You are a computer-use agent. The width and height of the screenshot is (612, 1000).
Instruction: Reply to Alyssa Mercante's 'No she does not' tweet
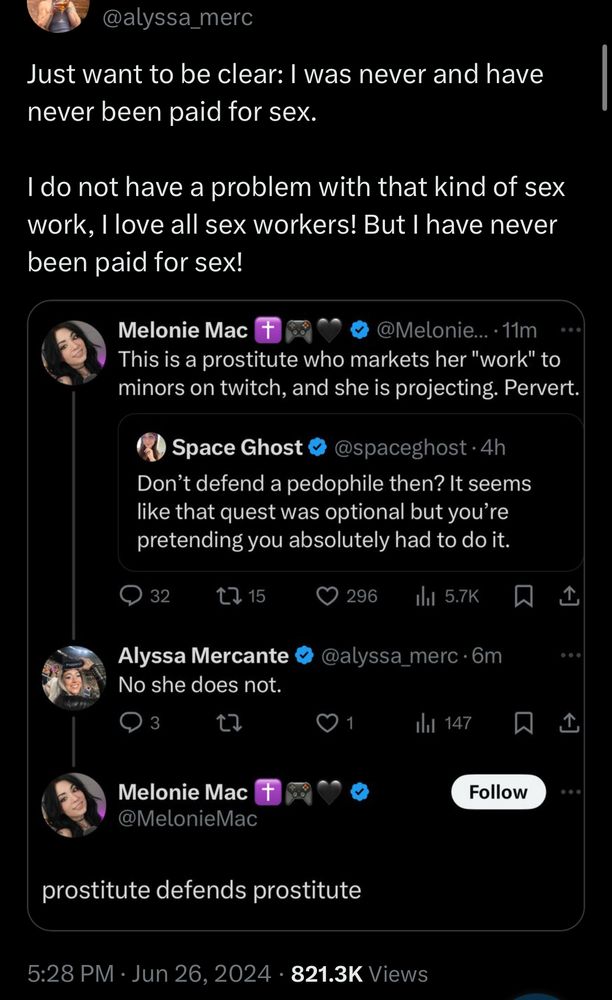[x=131, y=723]
